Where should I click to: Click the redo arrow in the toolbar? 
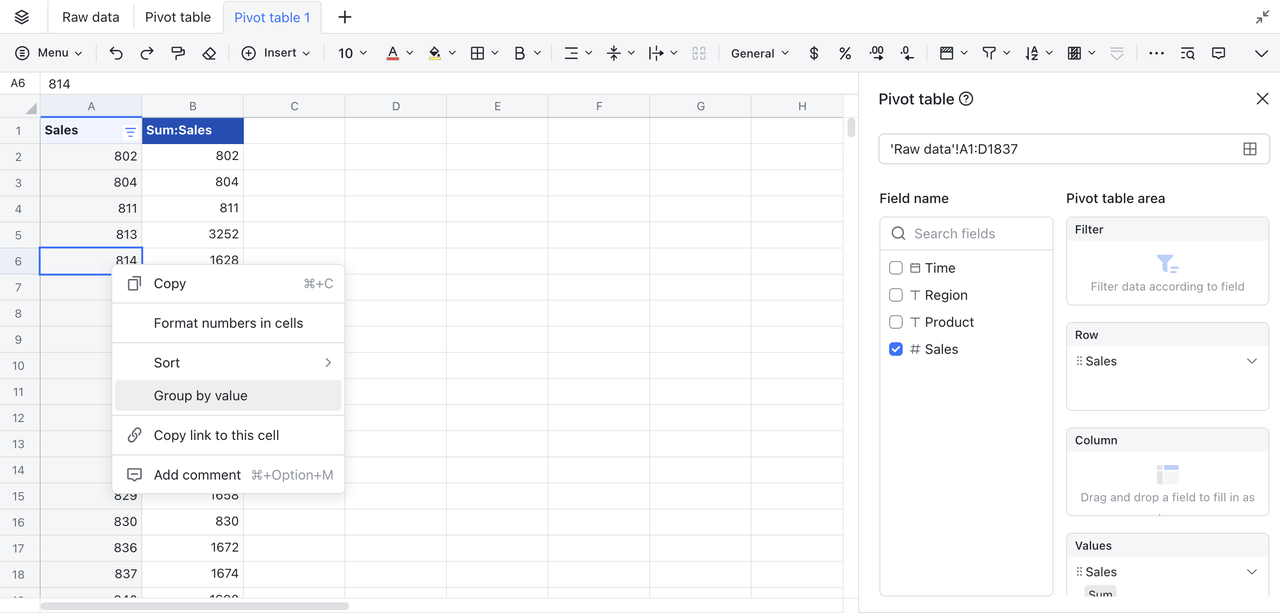(x=147, y=53)
